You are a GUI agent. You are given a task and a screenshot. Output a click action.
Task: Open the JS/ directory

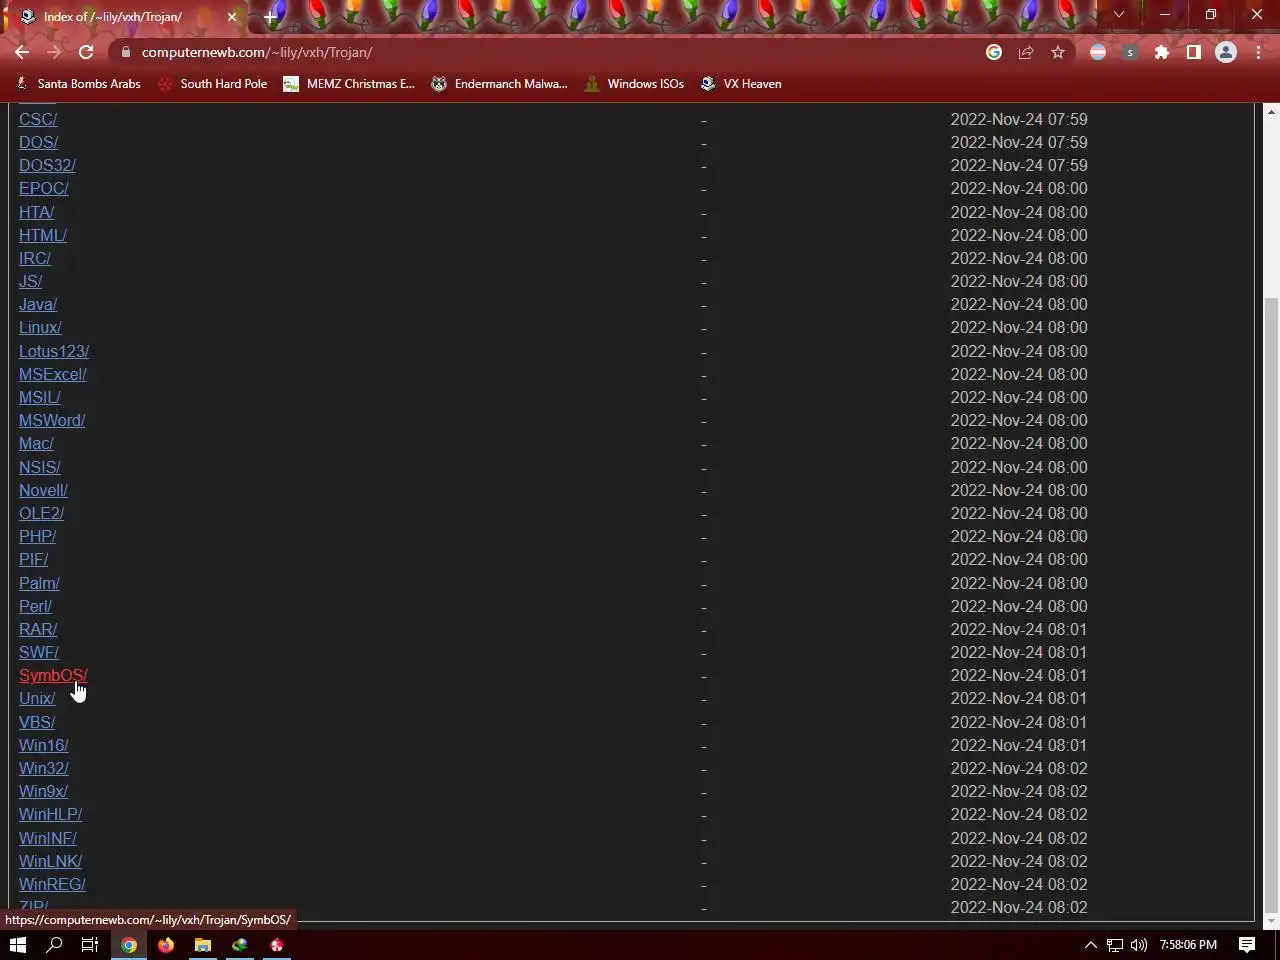(x=30, y=281)
